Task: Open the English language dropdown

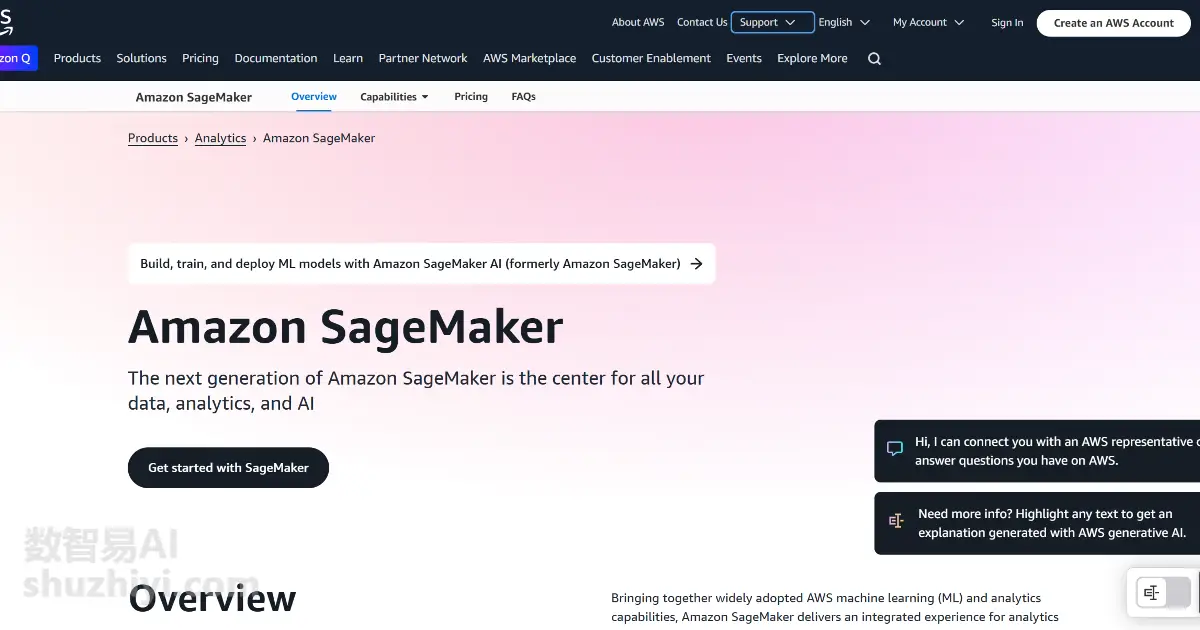Action: click(844, 22)
